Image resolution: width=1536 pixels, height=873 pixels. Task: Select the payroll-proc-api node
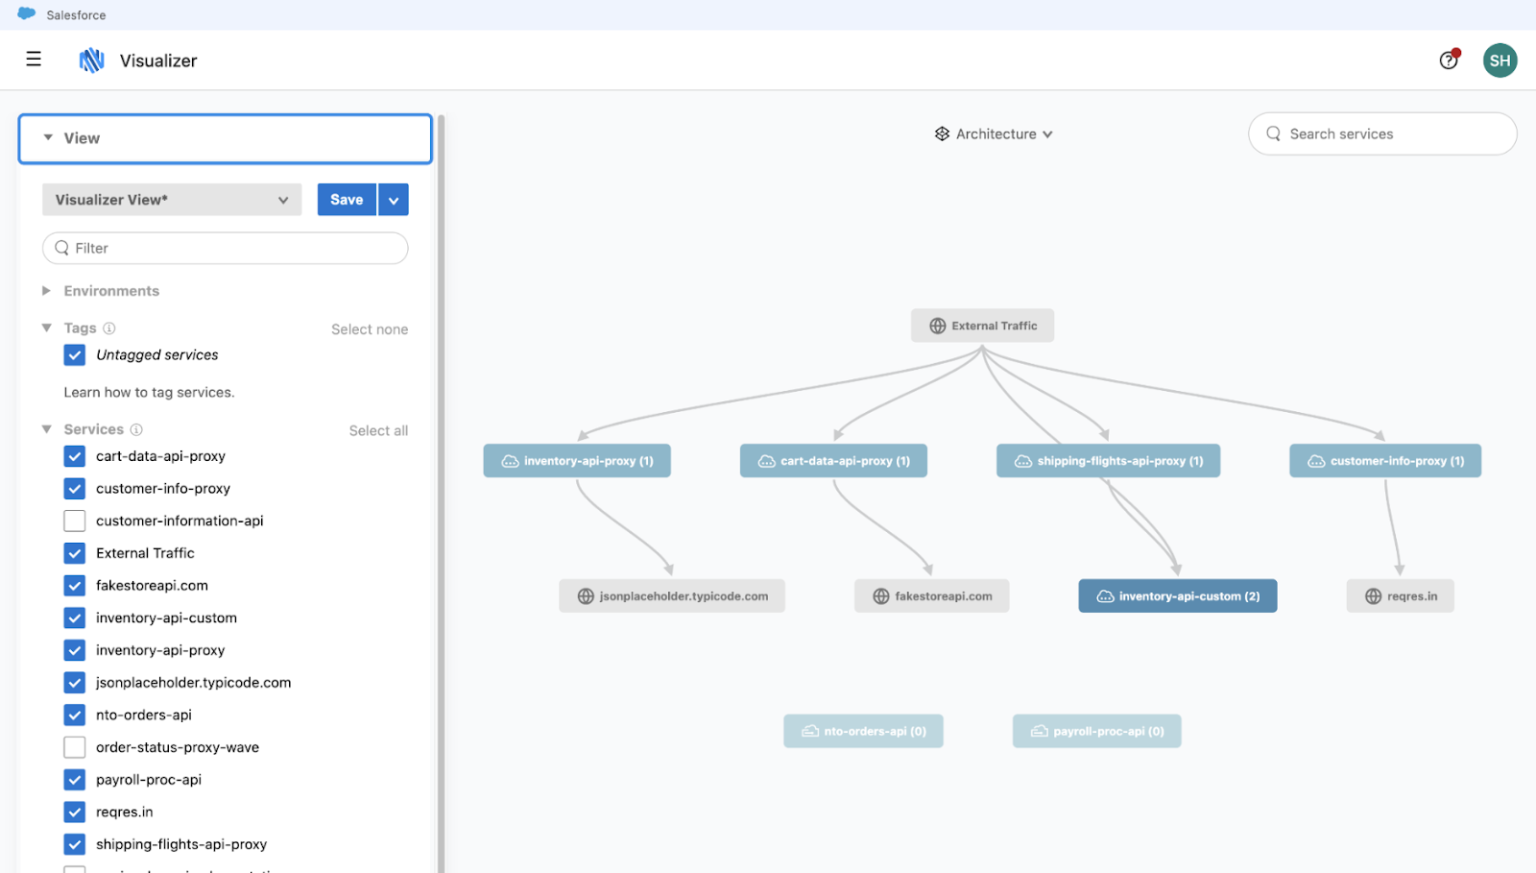tap(1097, 731)
